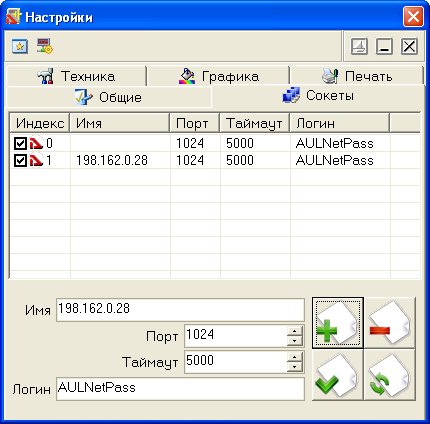Uncheck the checkbox for index 1
Viewport: 430px width, 424px height.
point(20,161)
